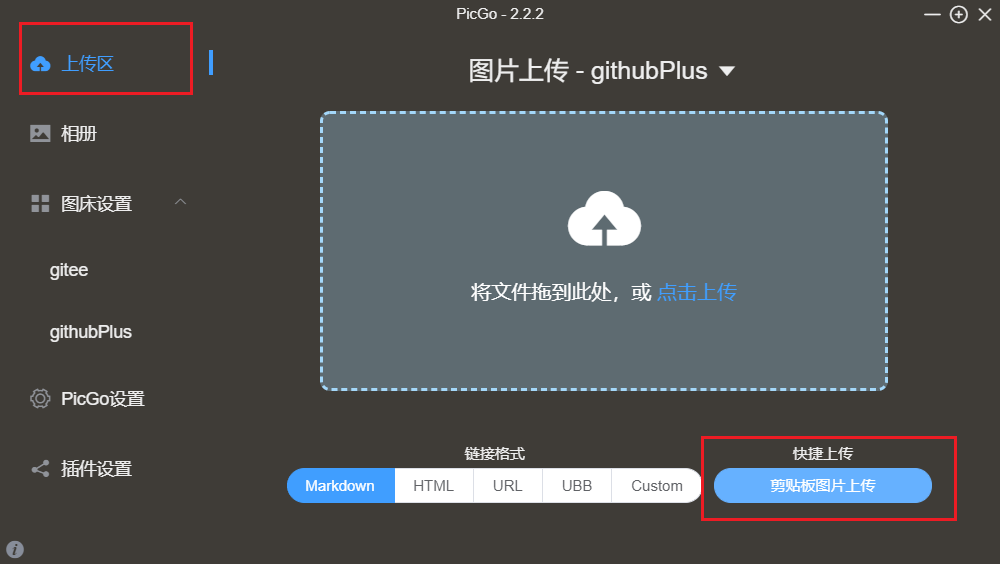This screenshot has height=564, width=1000.
Task: Click the cloud icon beside 上传区
Action: (40, 64)
